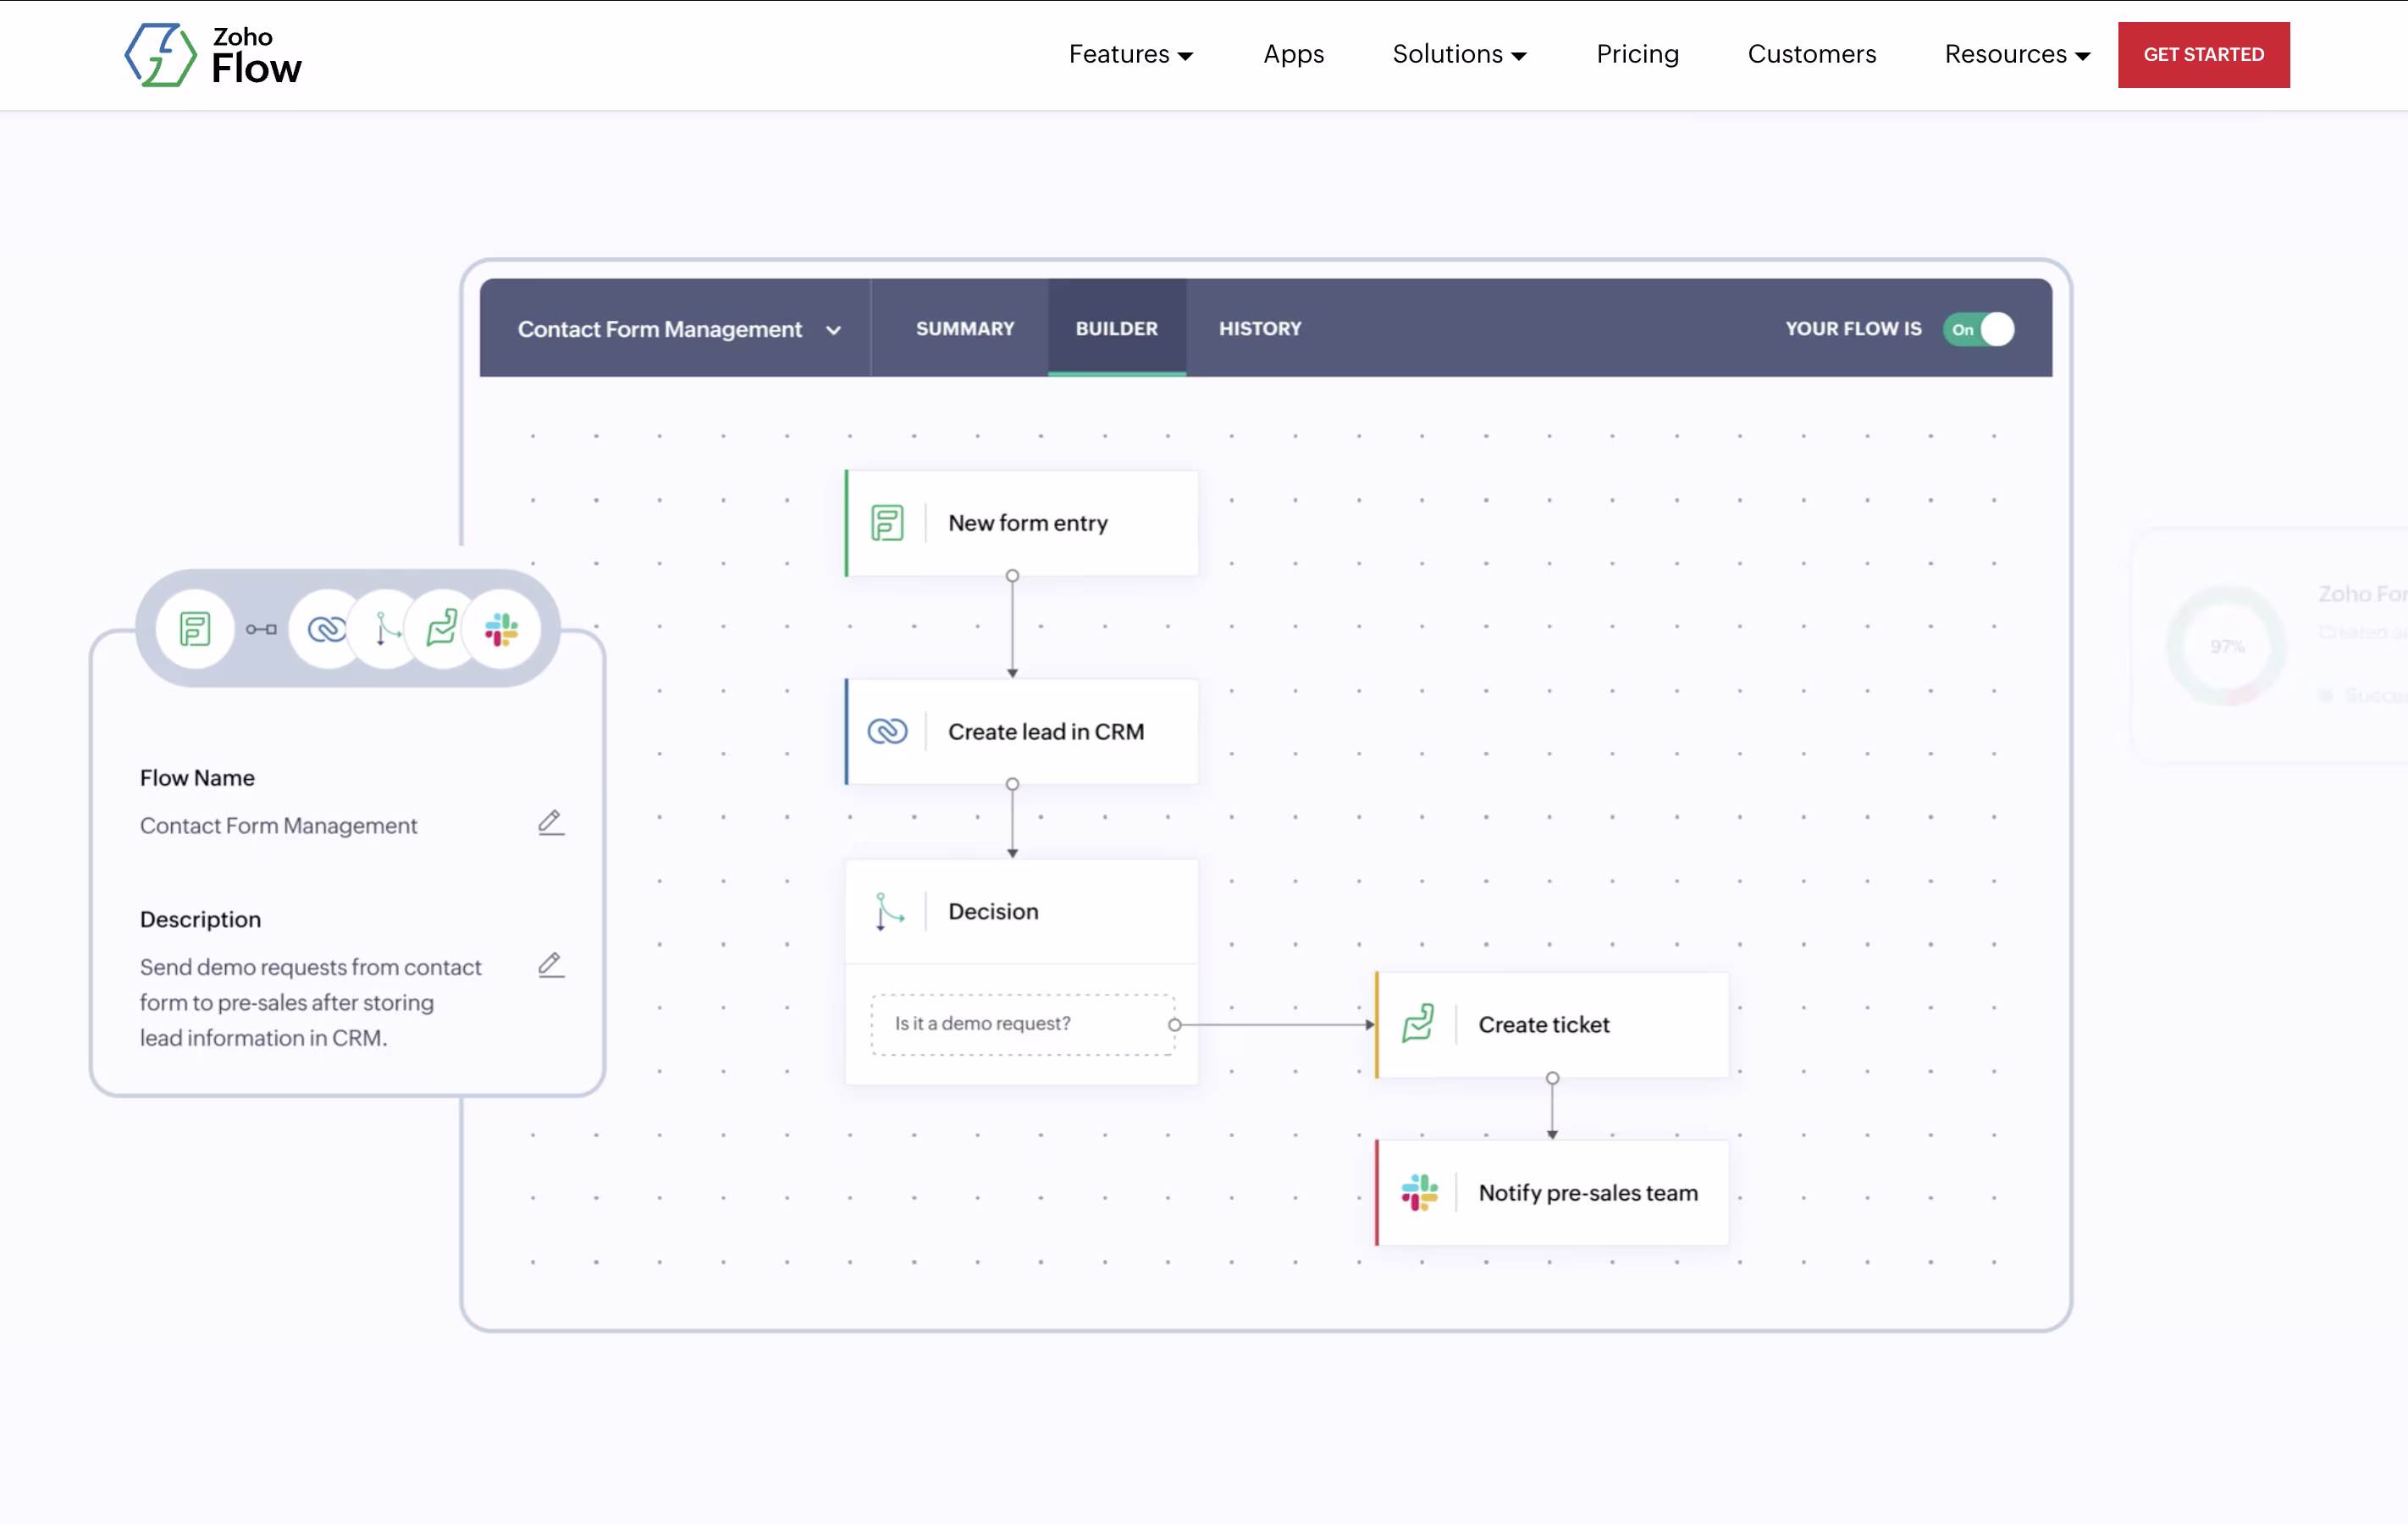The image size is (2408, 1524).
Task: Click the Zoho Forms icon in app strip
Action: 195,629
